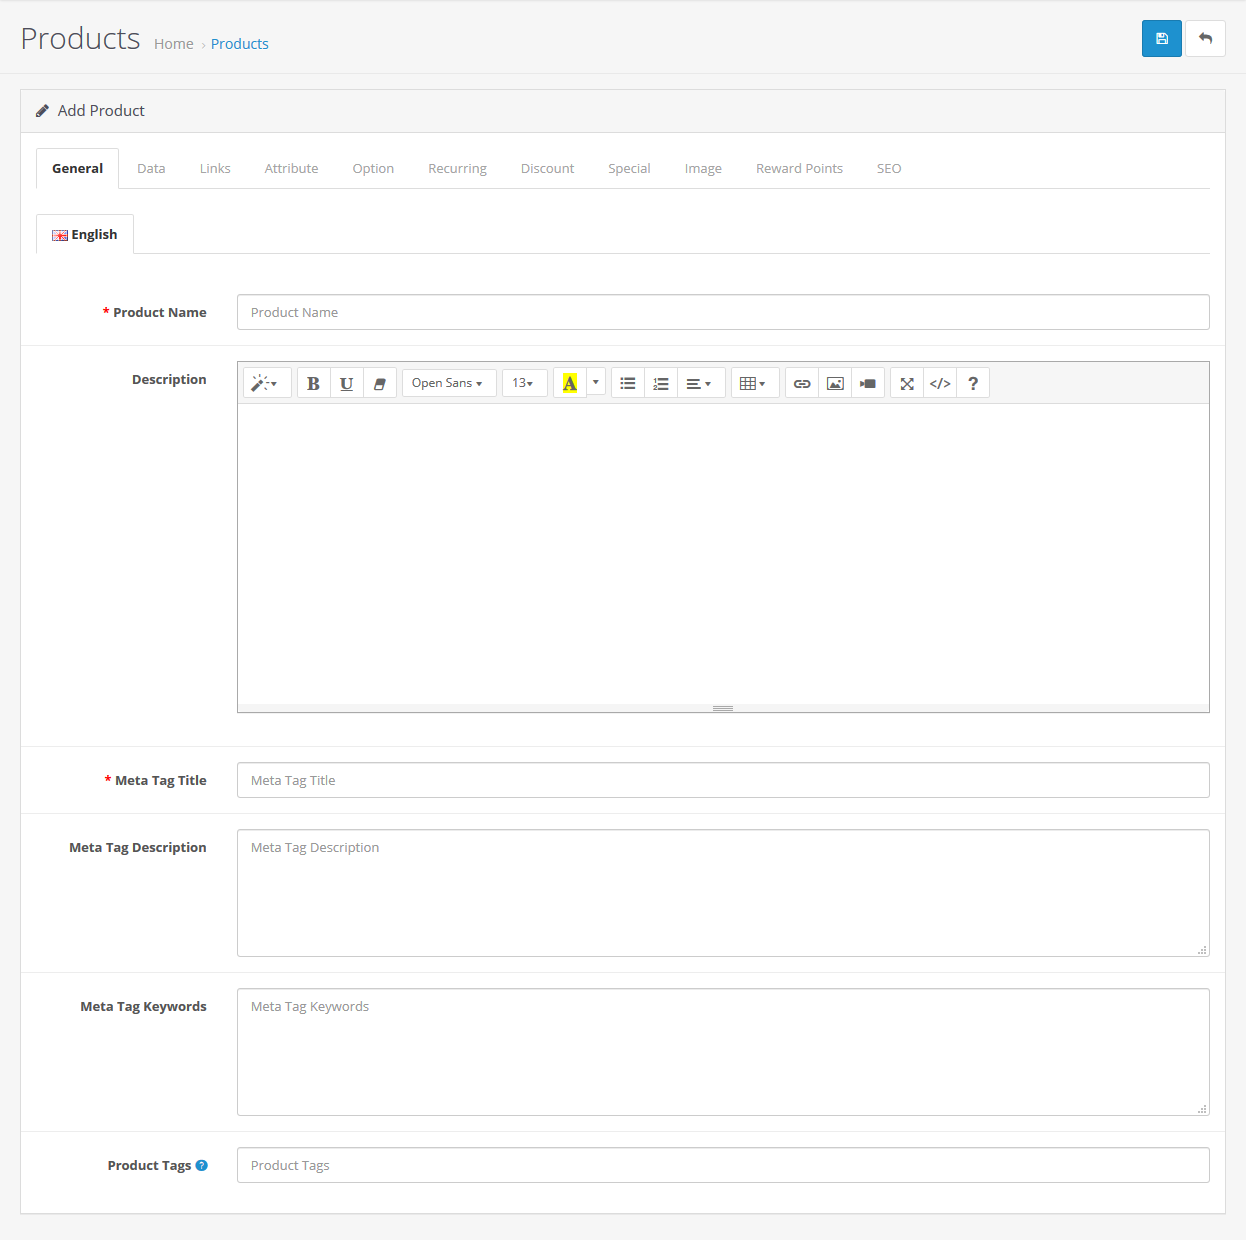
Task: Click the insert link icon
Action: pyautogui.click(x=802, y=383)
